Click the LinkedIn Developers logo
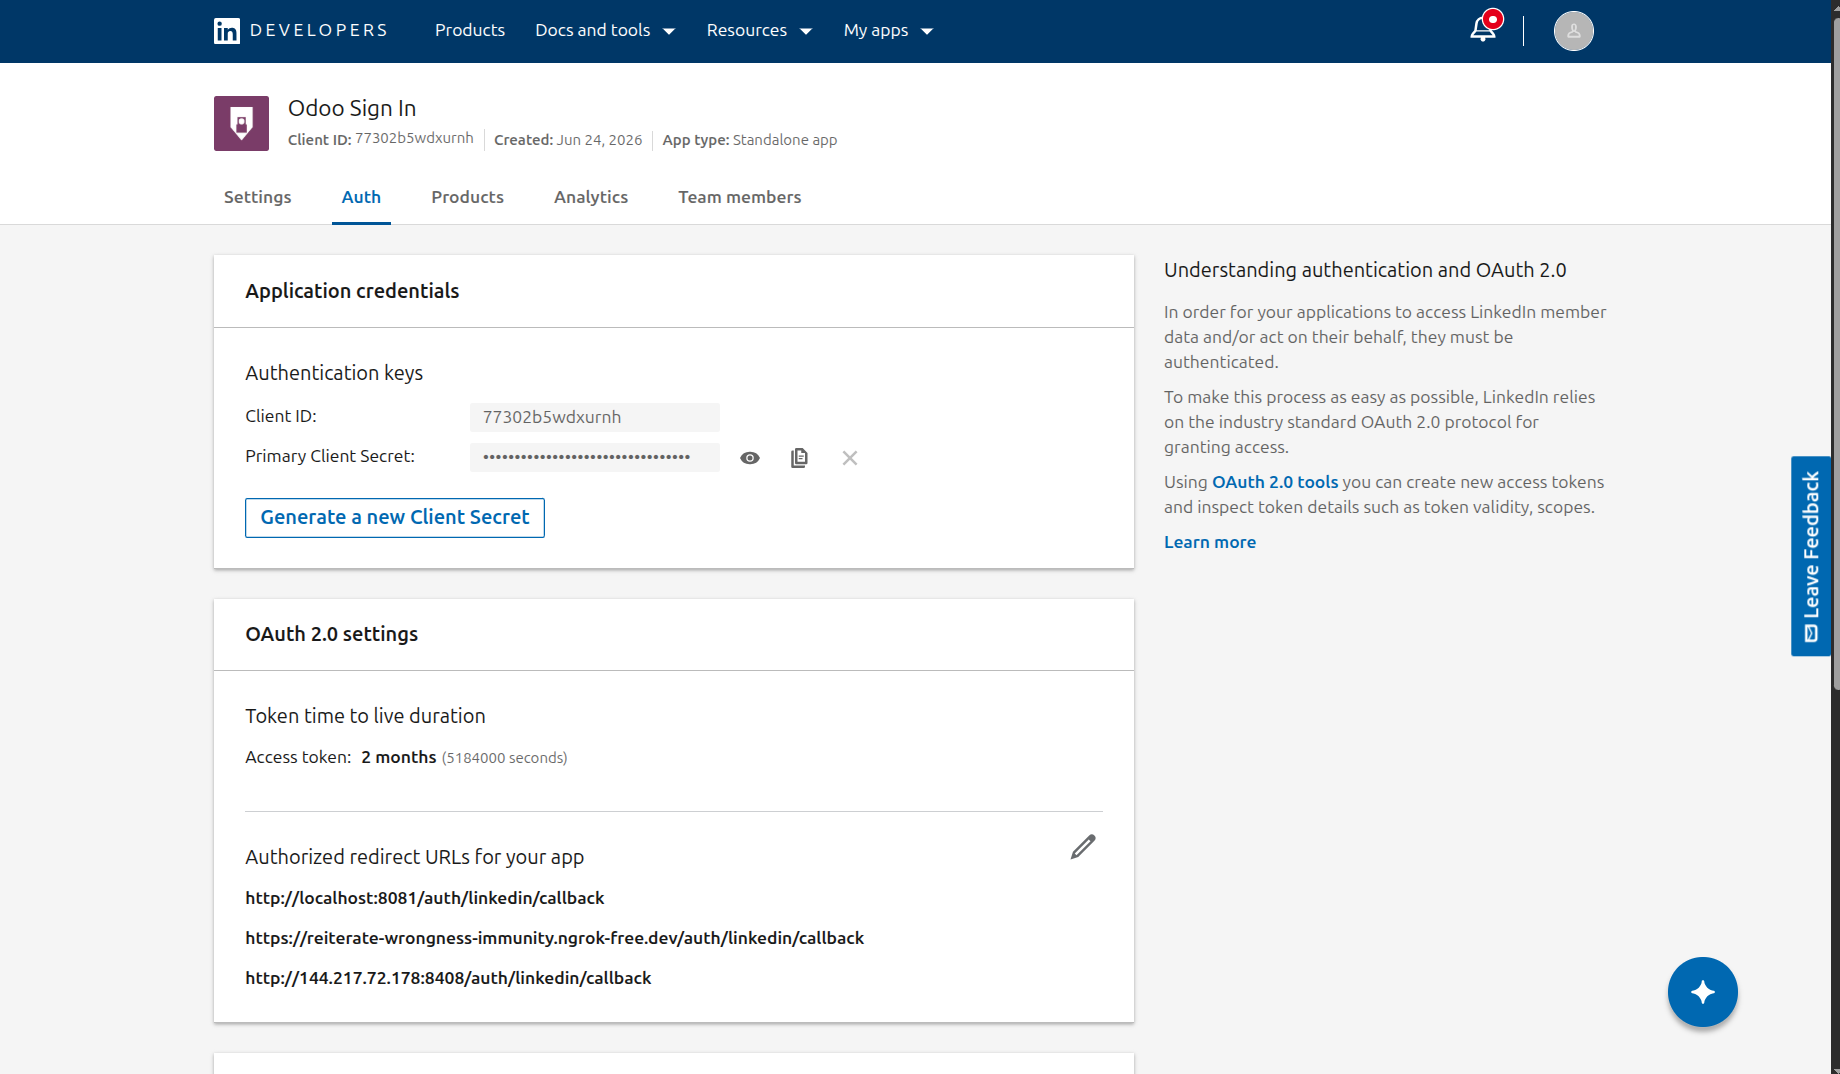 point(300,30)
